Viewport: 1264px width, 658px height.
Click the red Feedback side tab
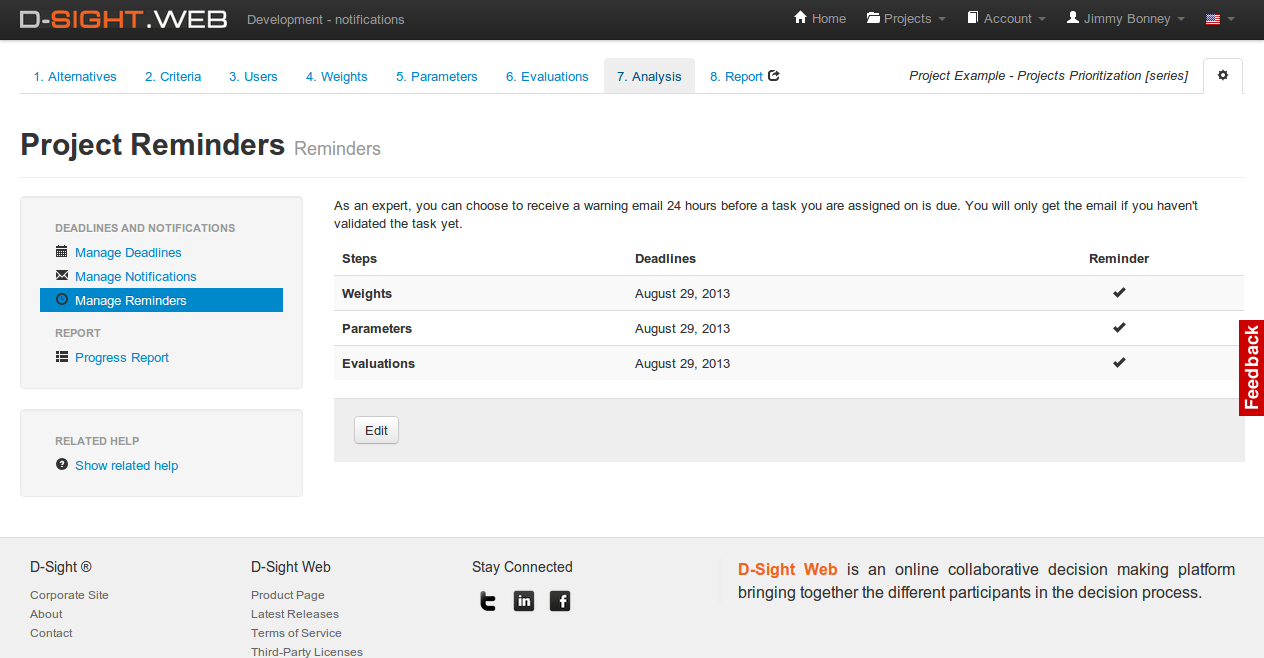pyautogui.click(x=1251, y=368)
